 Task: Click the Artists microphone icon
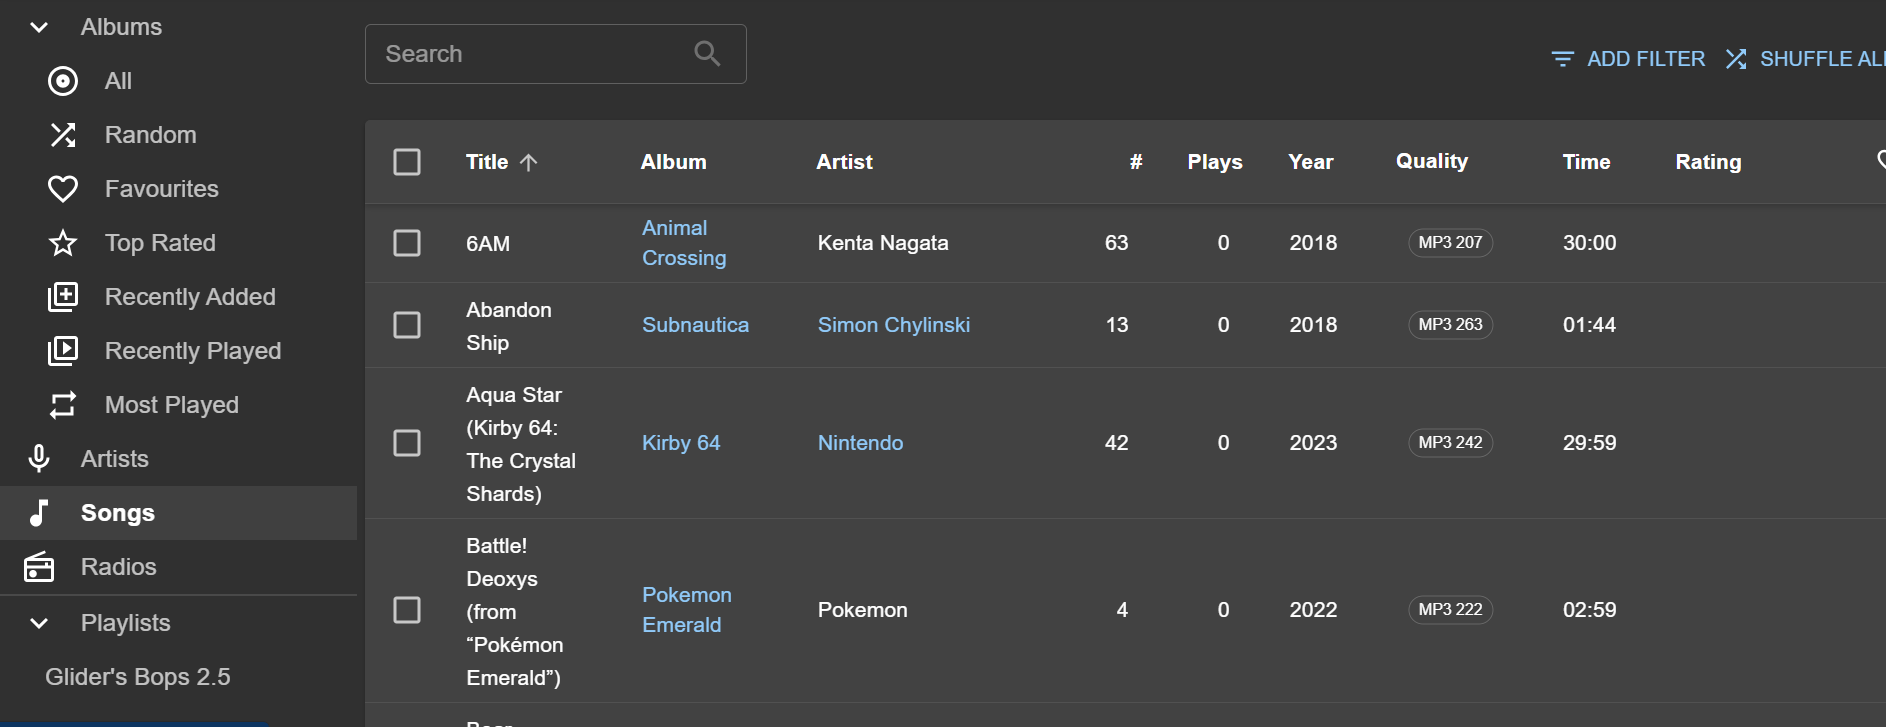[39, 459]
